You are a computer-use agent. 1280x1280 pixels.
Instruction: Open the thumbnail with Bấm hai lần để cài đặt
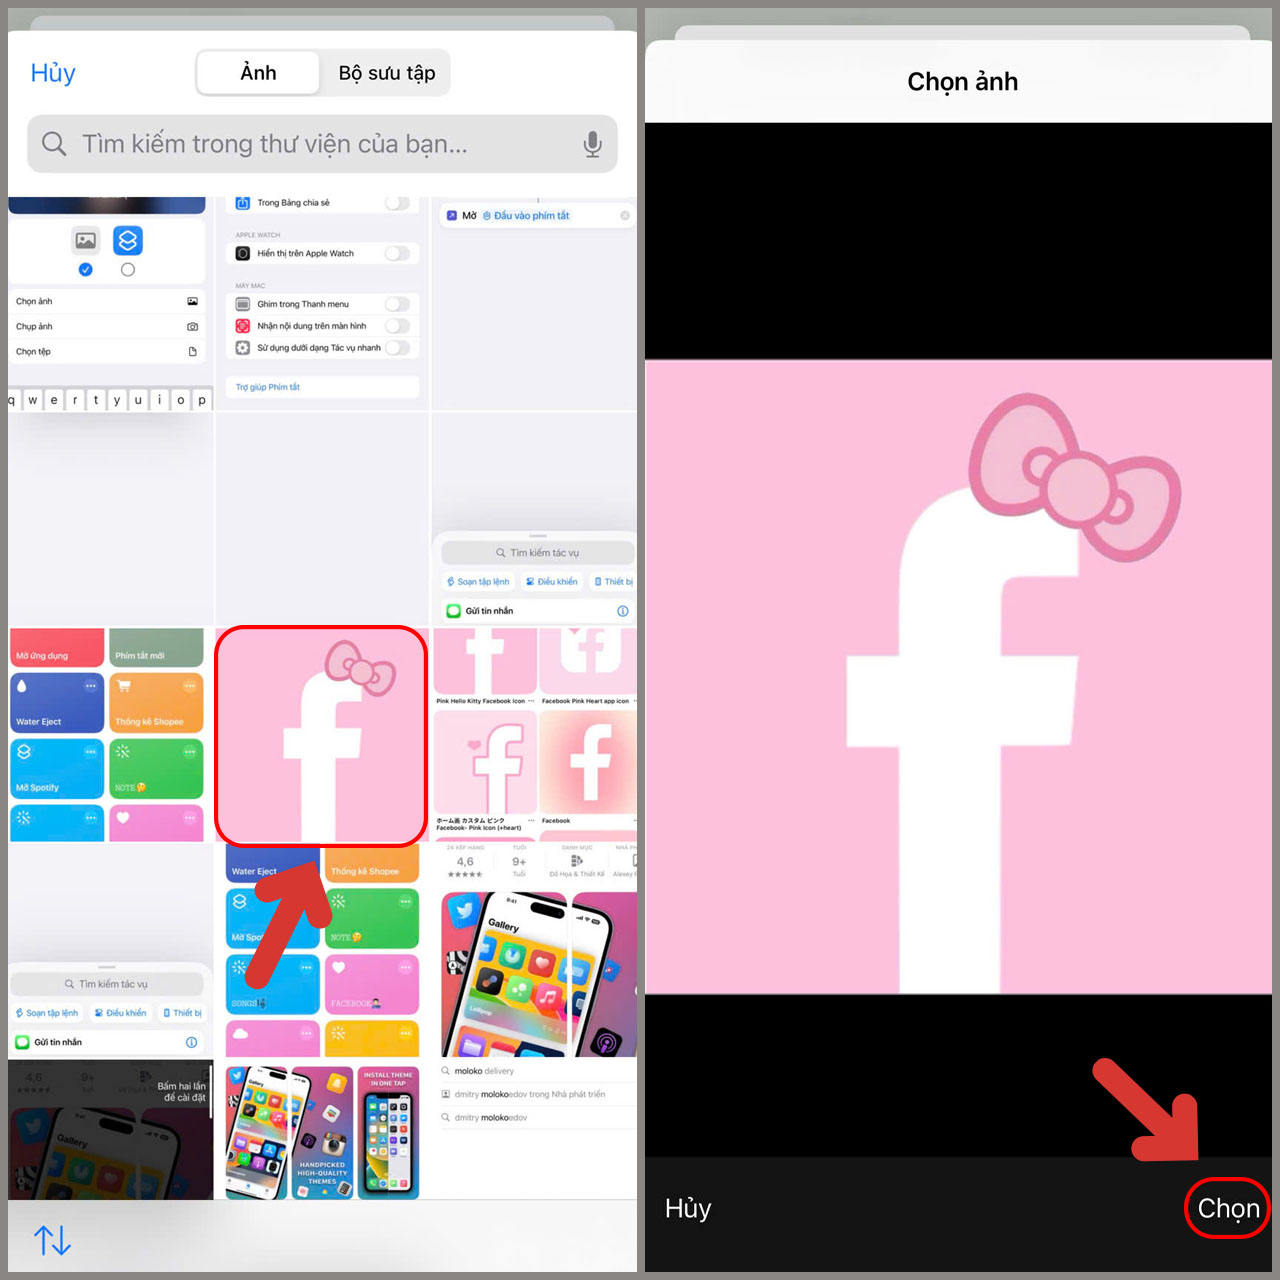pos(110,1130)
